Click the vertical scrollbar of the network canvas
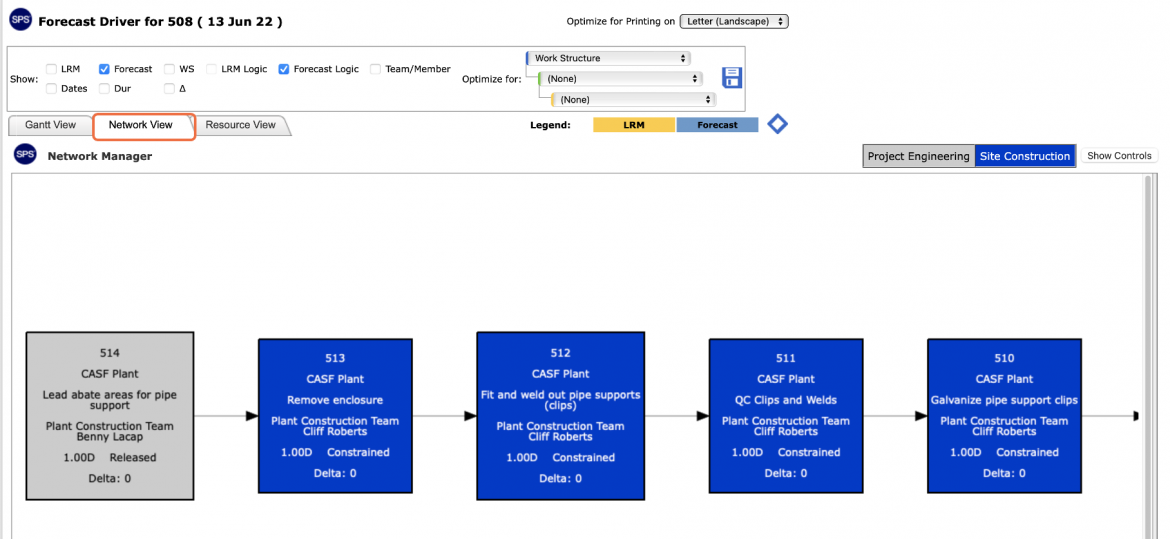 coord(1148,356)
